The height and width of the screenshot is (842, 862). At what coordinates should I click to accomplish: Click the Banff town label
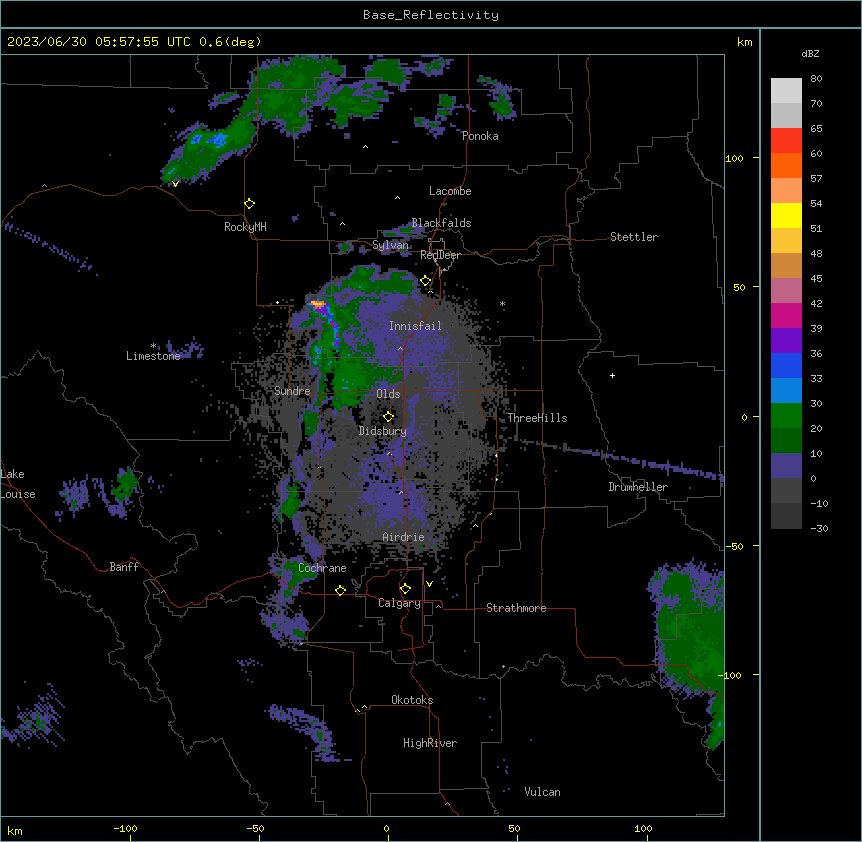[x=124, y=567]
